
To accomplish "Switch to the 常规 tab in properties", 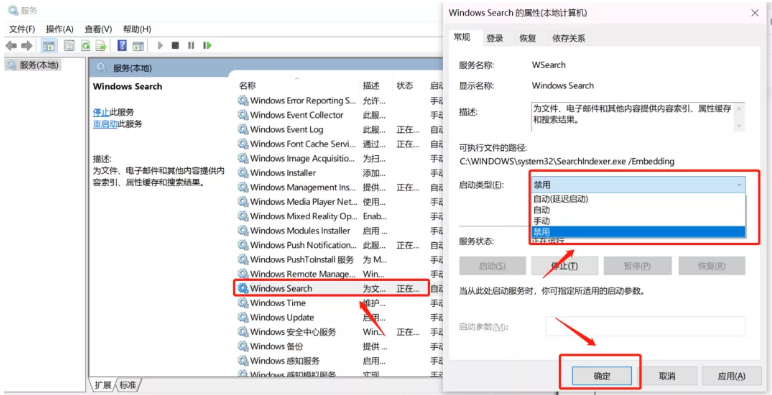I will (x=462, y=37).
